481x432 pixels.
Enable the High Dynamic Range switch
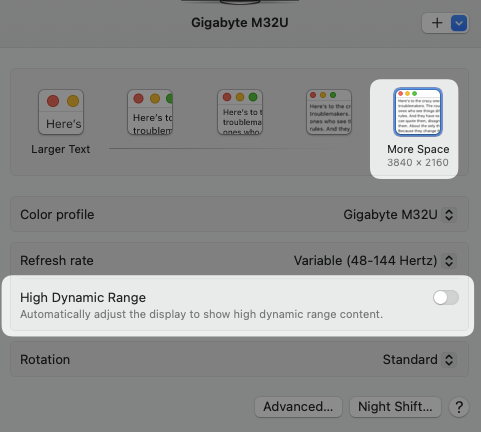click(x=446, y=297)
